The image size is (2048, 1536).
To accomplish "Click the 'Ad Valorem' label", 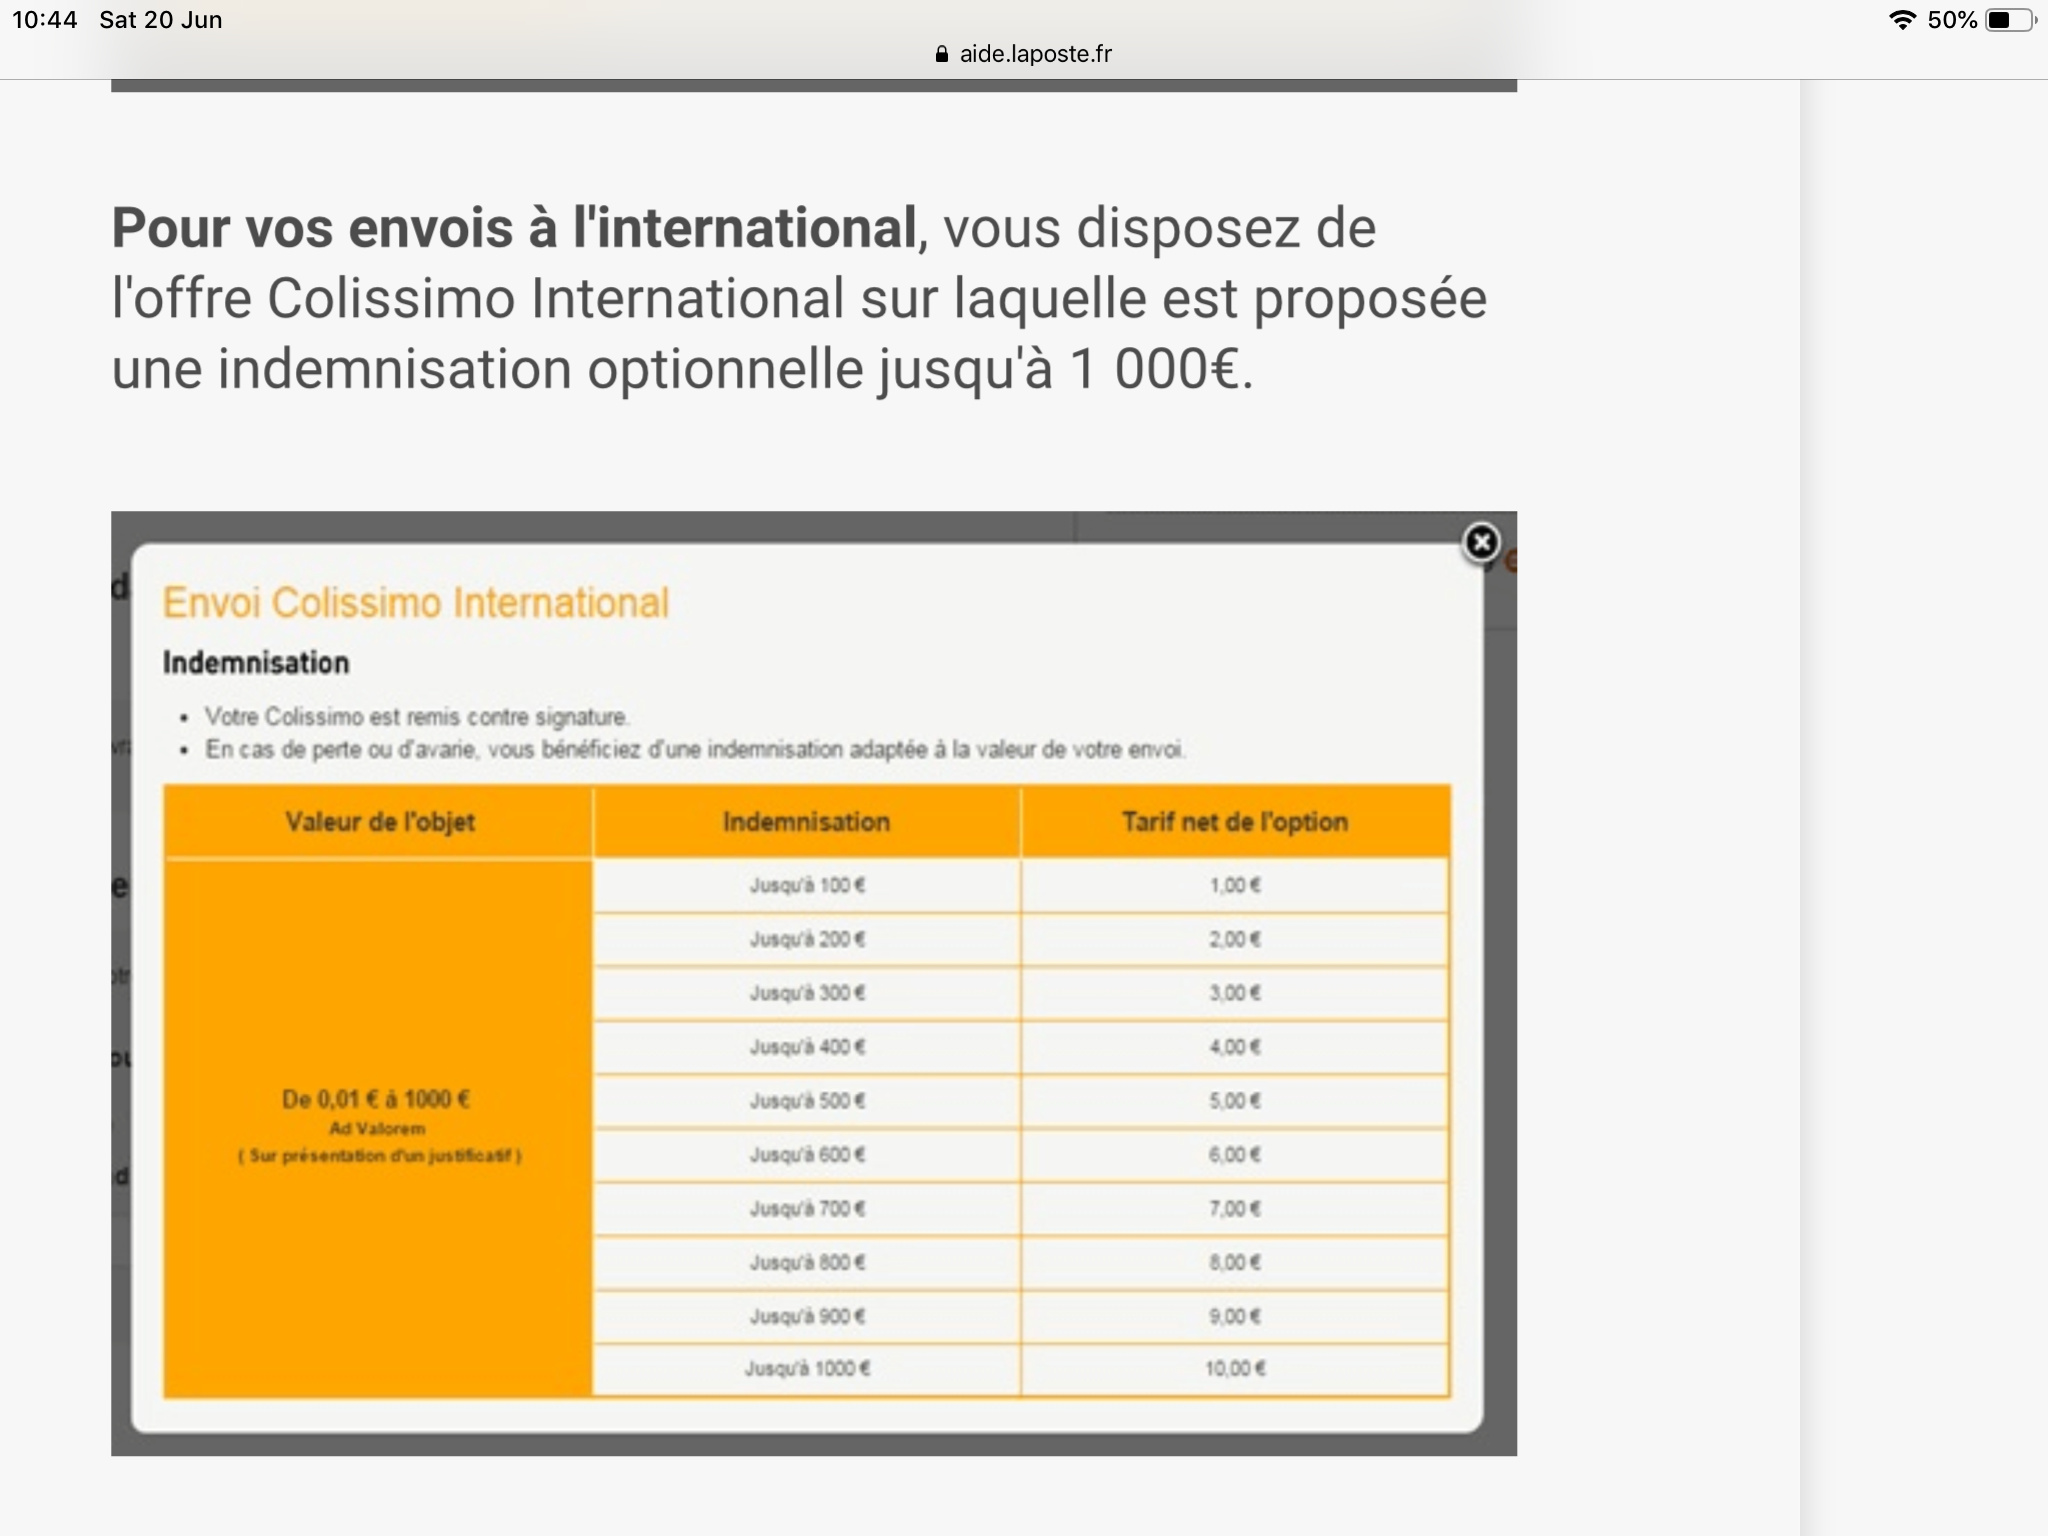I will 377,1129.
